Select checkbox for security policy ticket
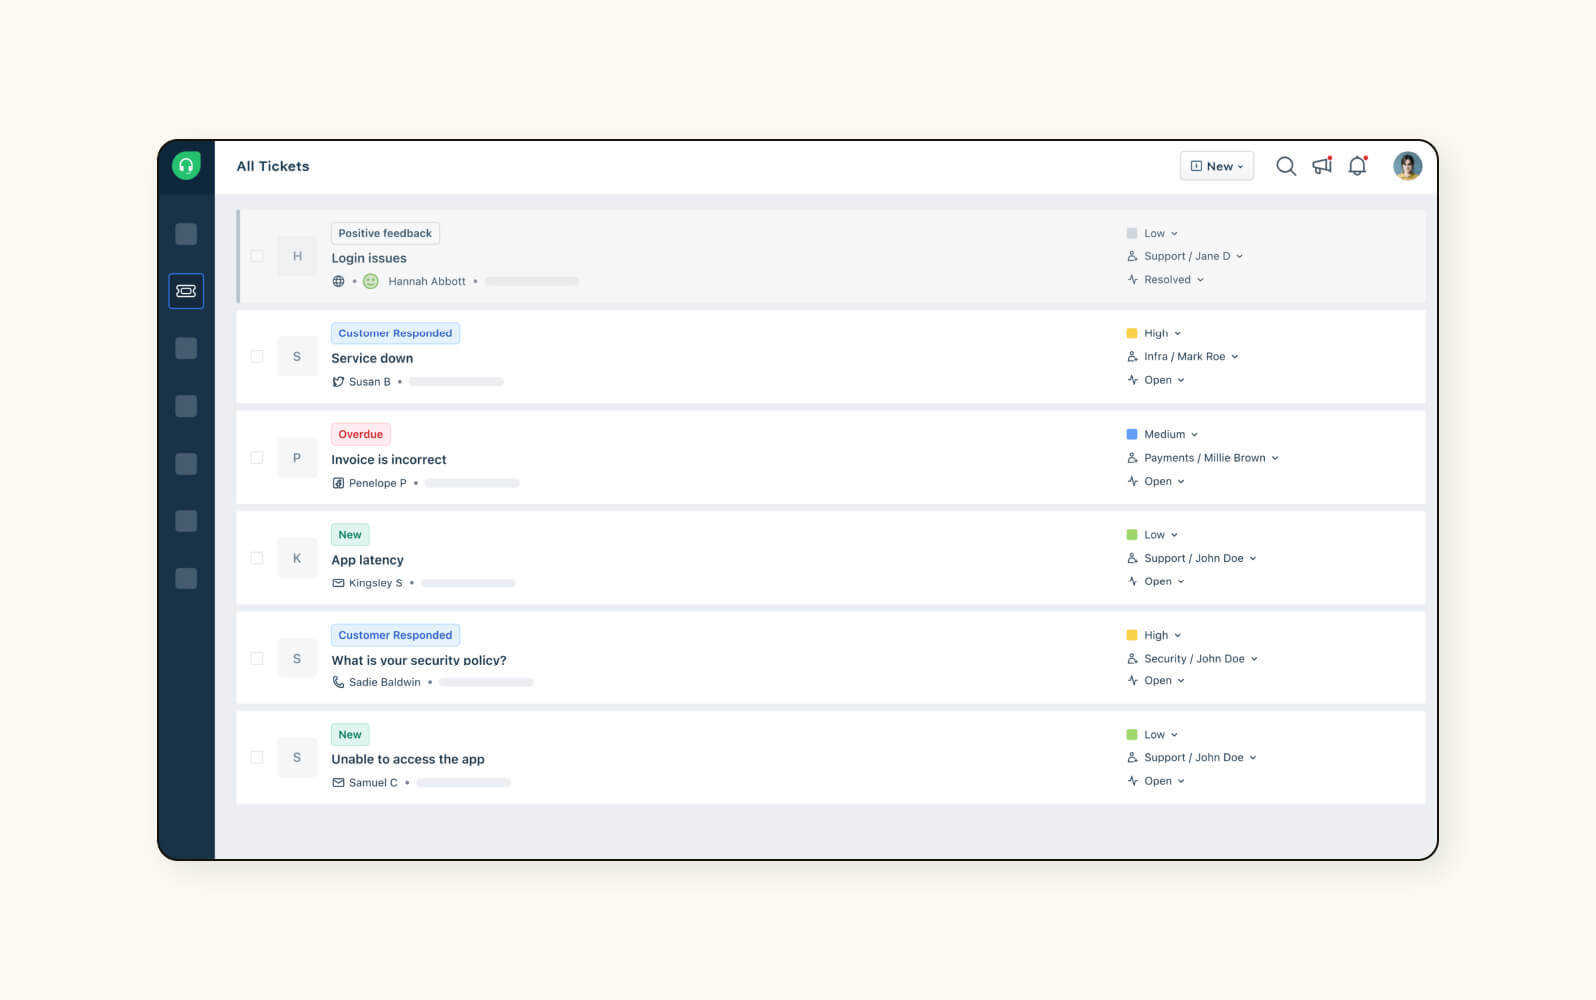 click(x=257, y=658)
